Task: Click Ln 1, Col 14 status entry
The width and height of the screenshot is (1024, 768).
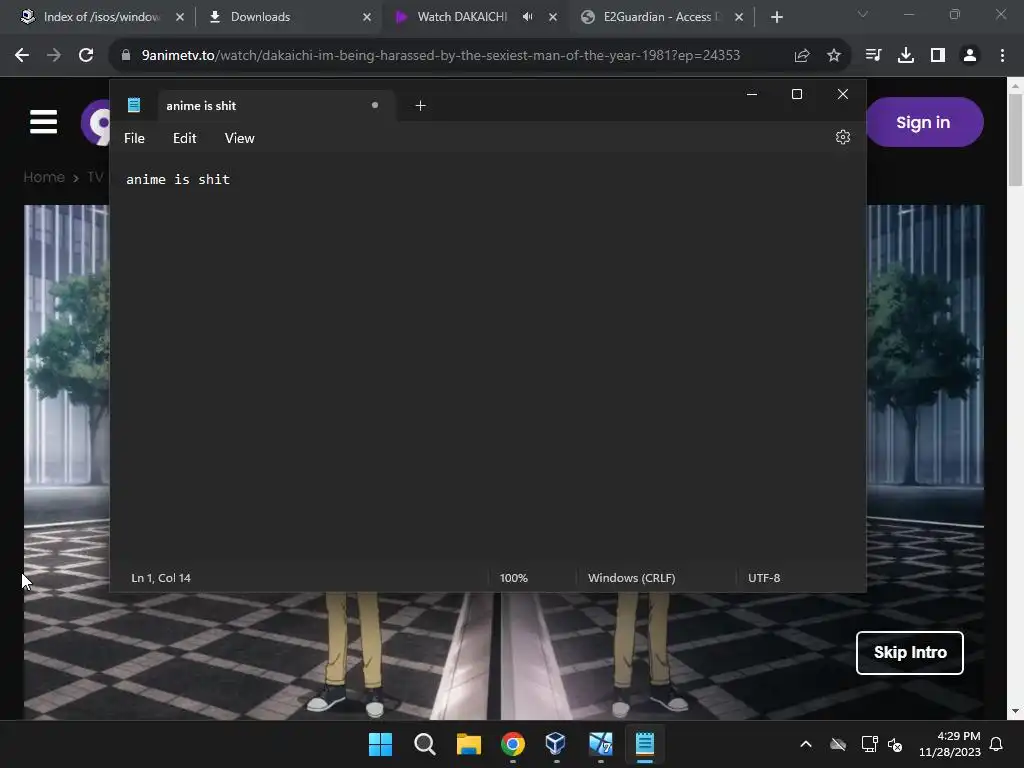Action: coord(161,578)
